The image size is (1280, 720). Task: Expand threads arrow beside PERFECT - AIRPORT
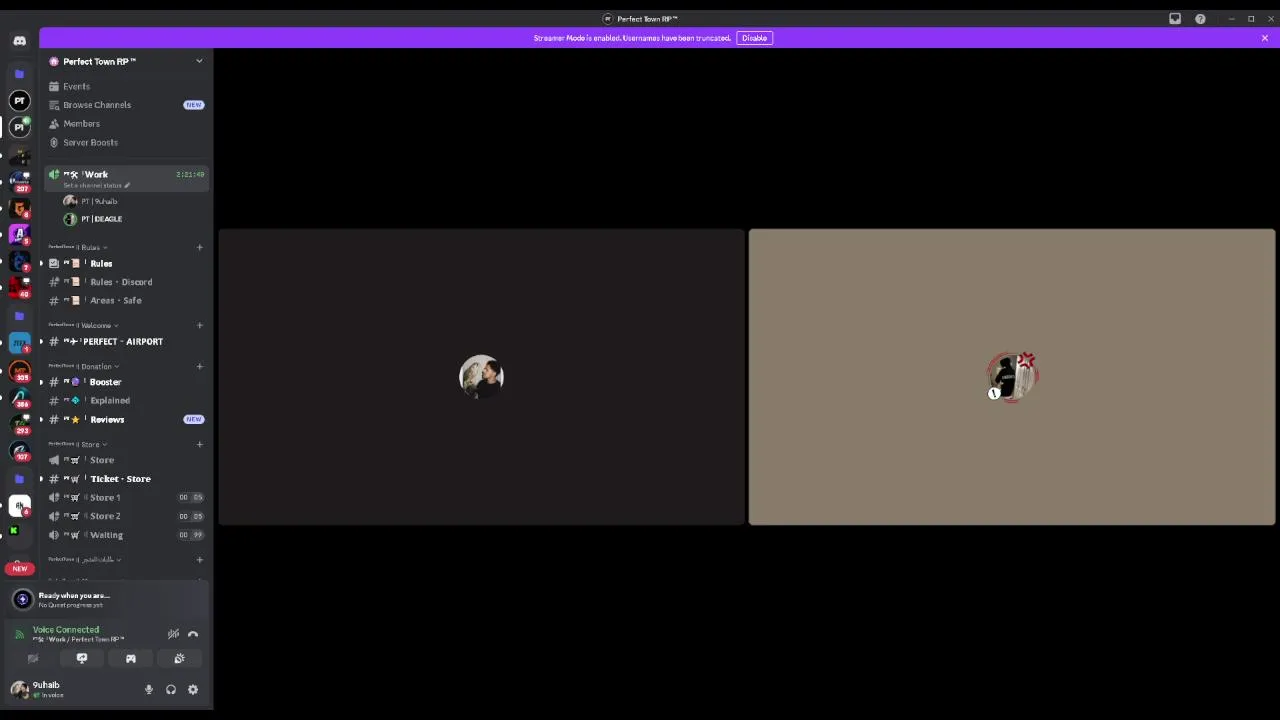tap(41, 341)
